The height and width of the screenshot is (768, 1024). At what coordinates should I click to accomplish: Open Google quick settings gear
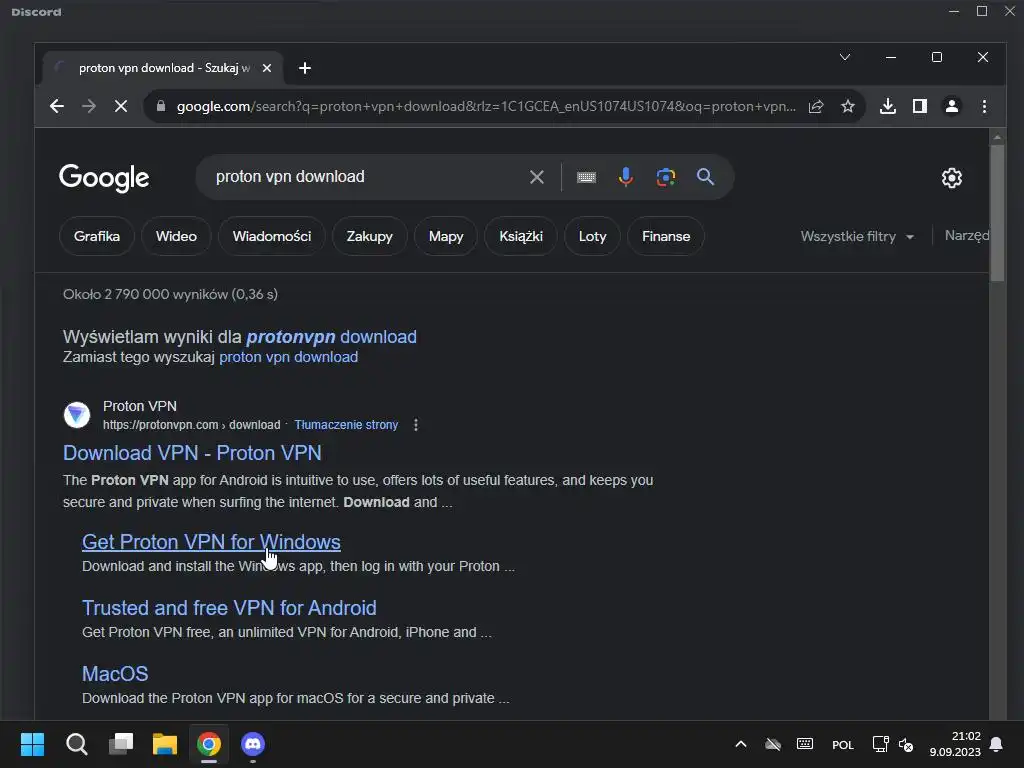pyautogui.click(x=952, y=178)
